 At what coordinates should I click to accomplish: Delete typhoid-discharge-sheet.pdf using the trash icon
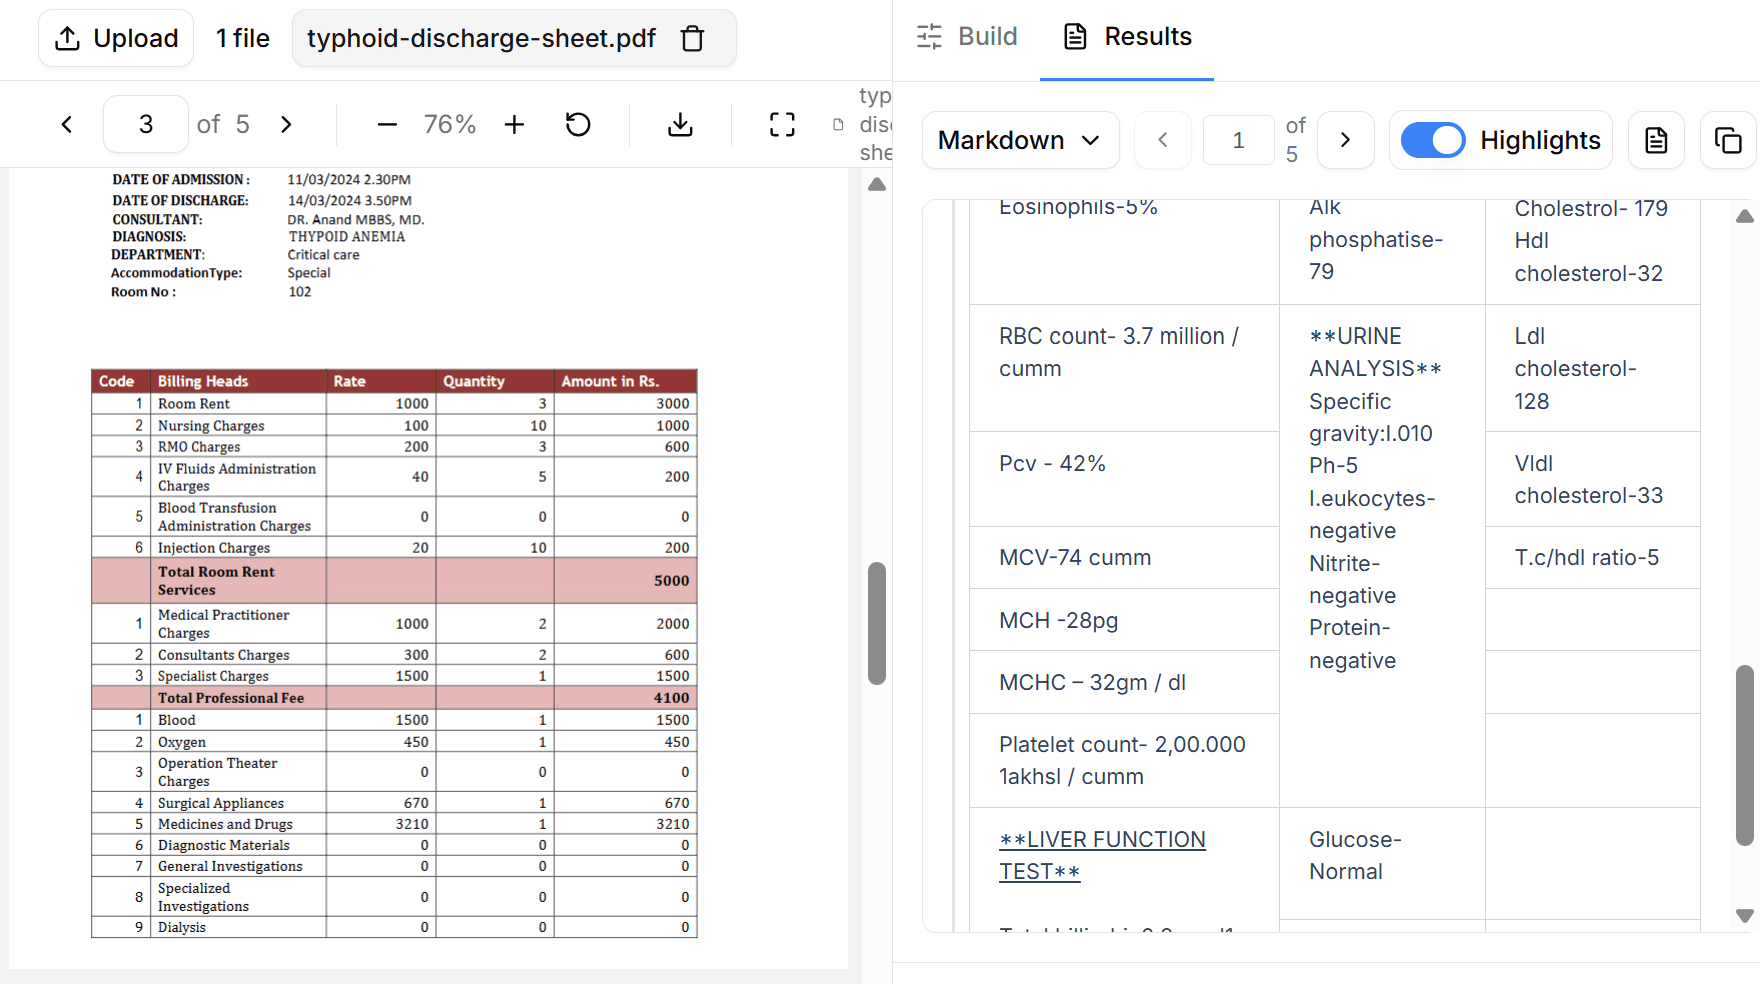point(692,38)
